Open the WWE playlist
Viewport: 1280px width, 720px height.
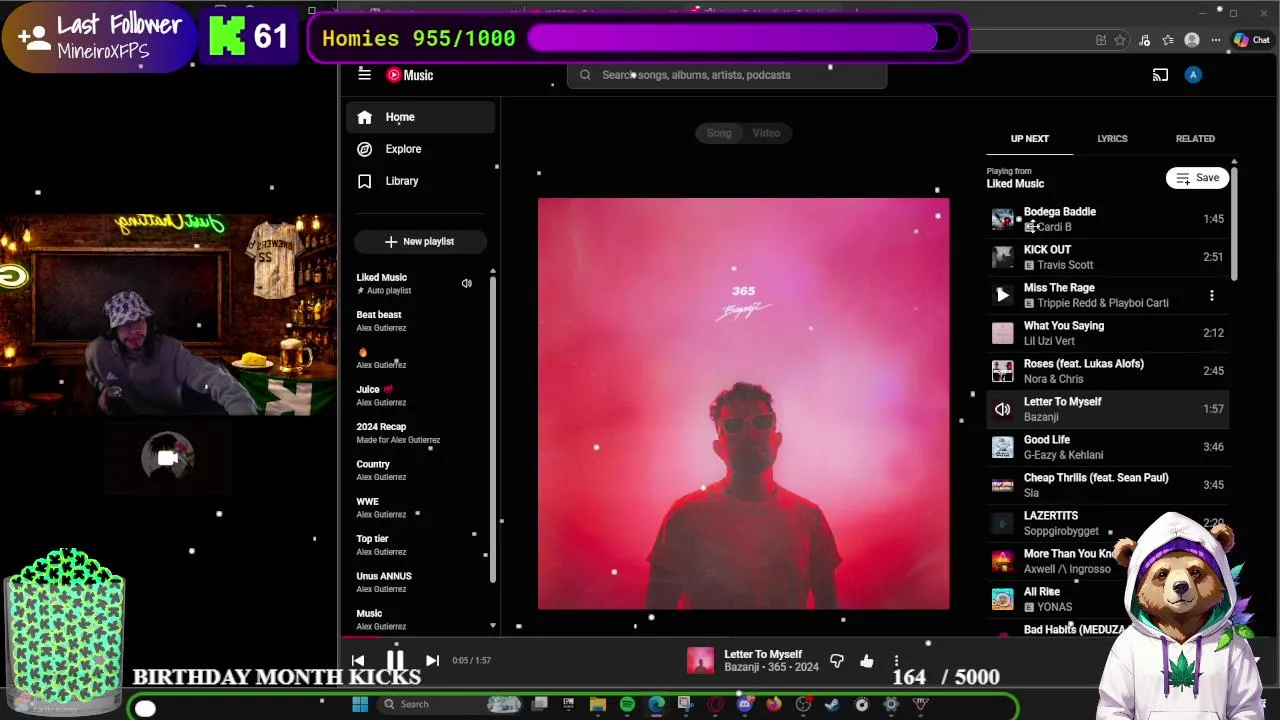pyautogui.click(x=419, y=508)
